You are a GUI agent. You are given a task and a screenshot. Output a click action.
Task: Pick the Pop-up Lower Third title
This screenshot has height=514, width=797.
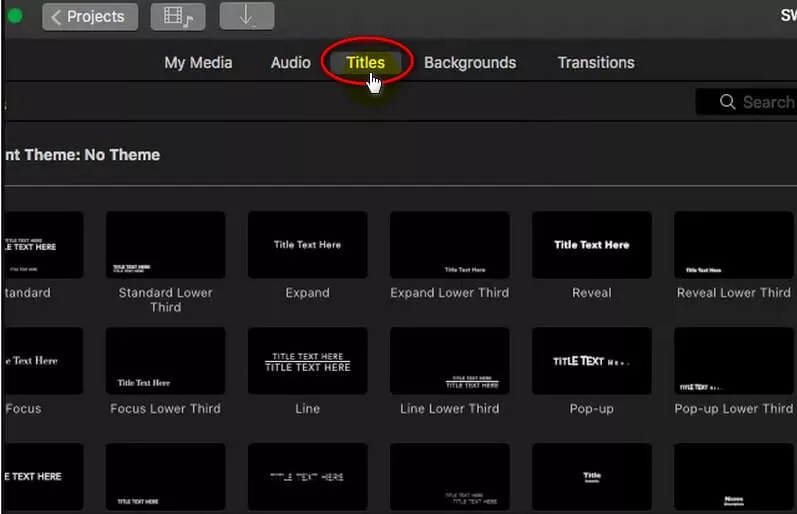click(733, 360)
